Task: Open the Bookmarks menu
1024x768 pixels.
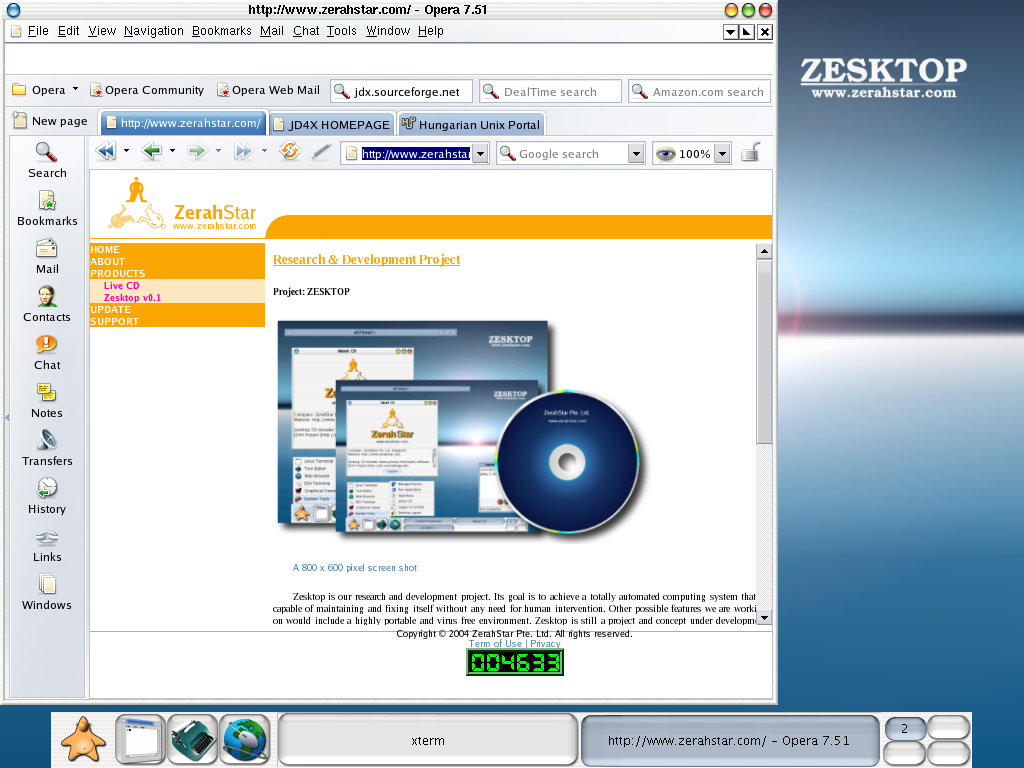Action: [221, 31]
